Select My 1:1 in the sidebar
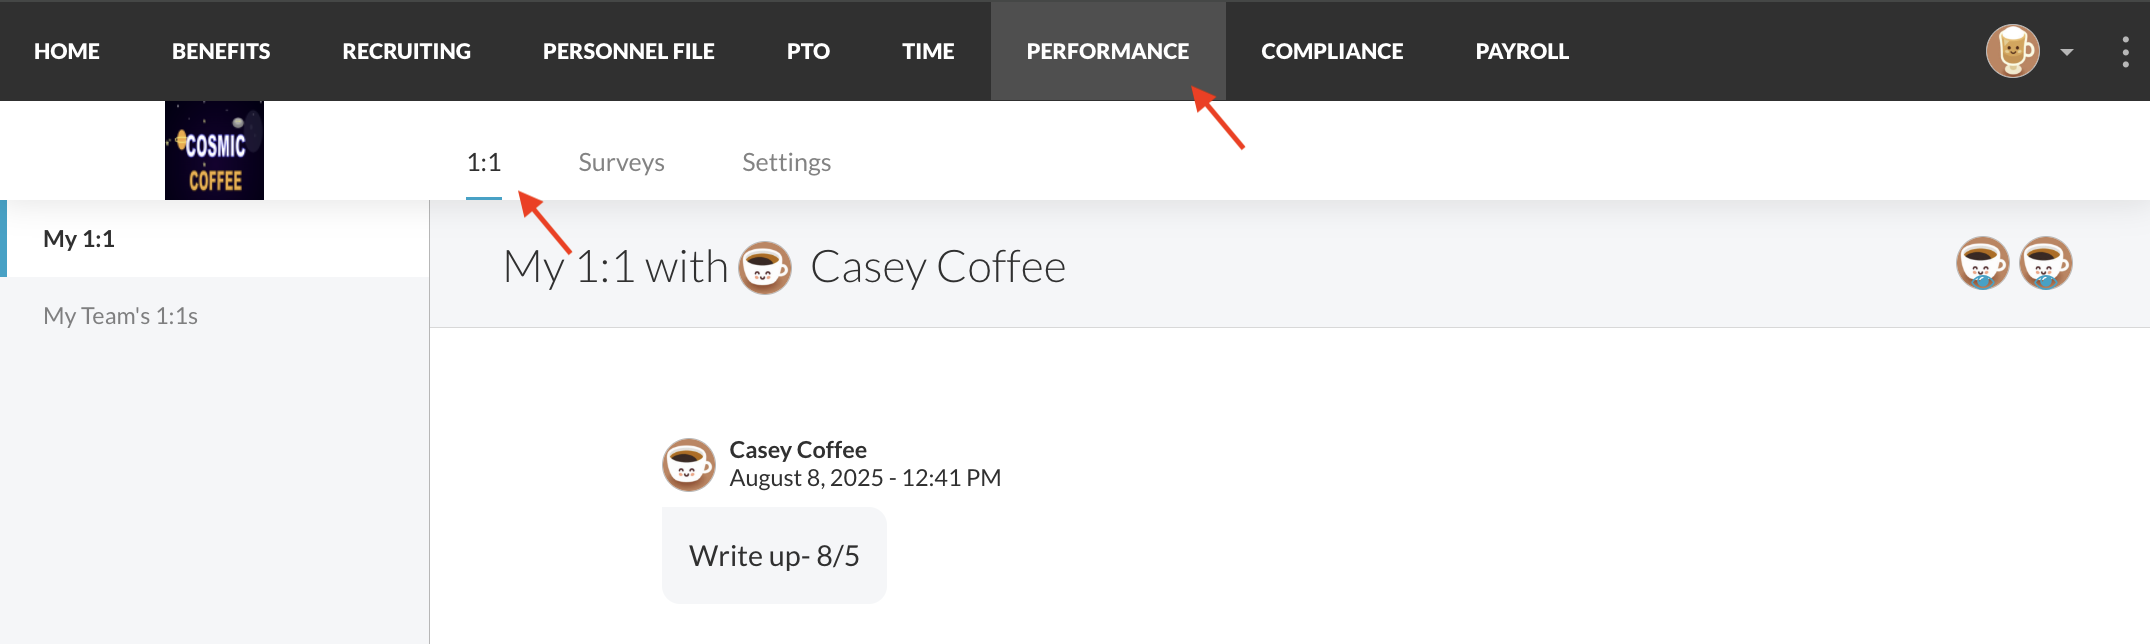Viewport: 2150px width, 644px height. tap(79, 239)
